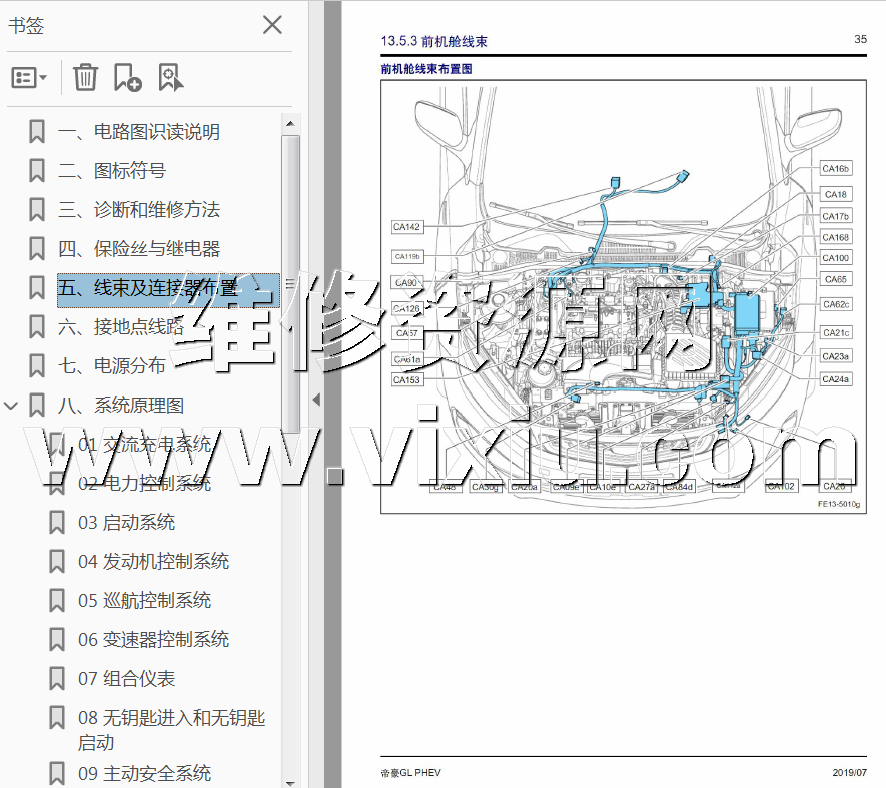Open bookmark 一、电路图识读说明
Viewport: 886px width, 788px height.
coord(138,132)
